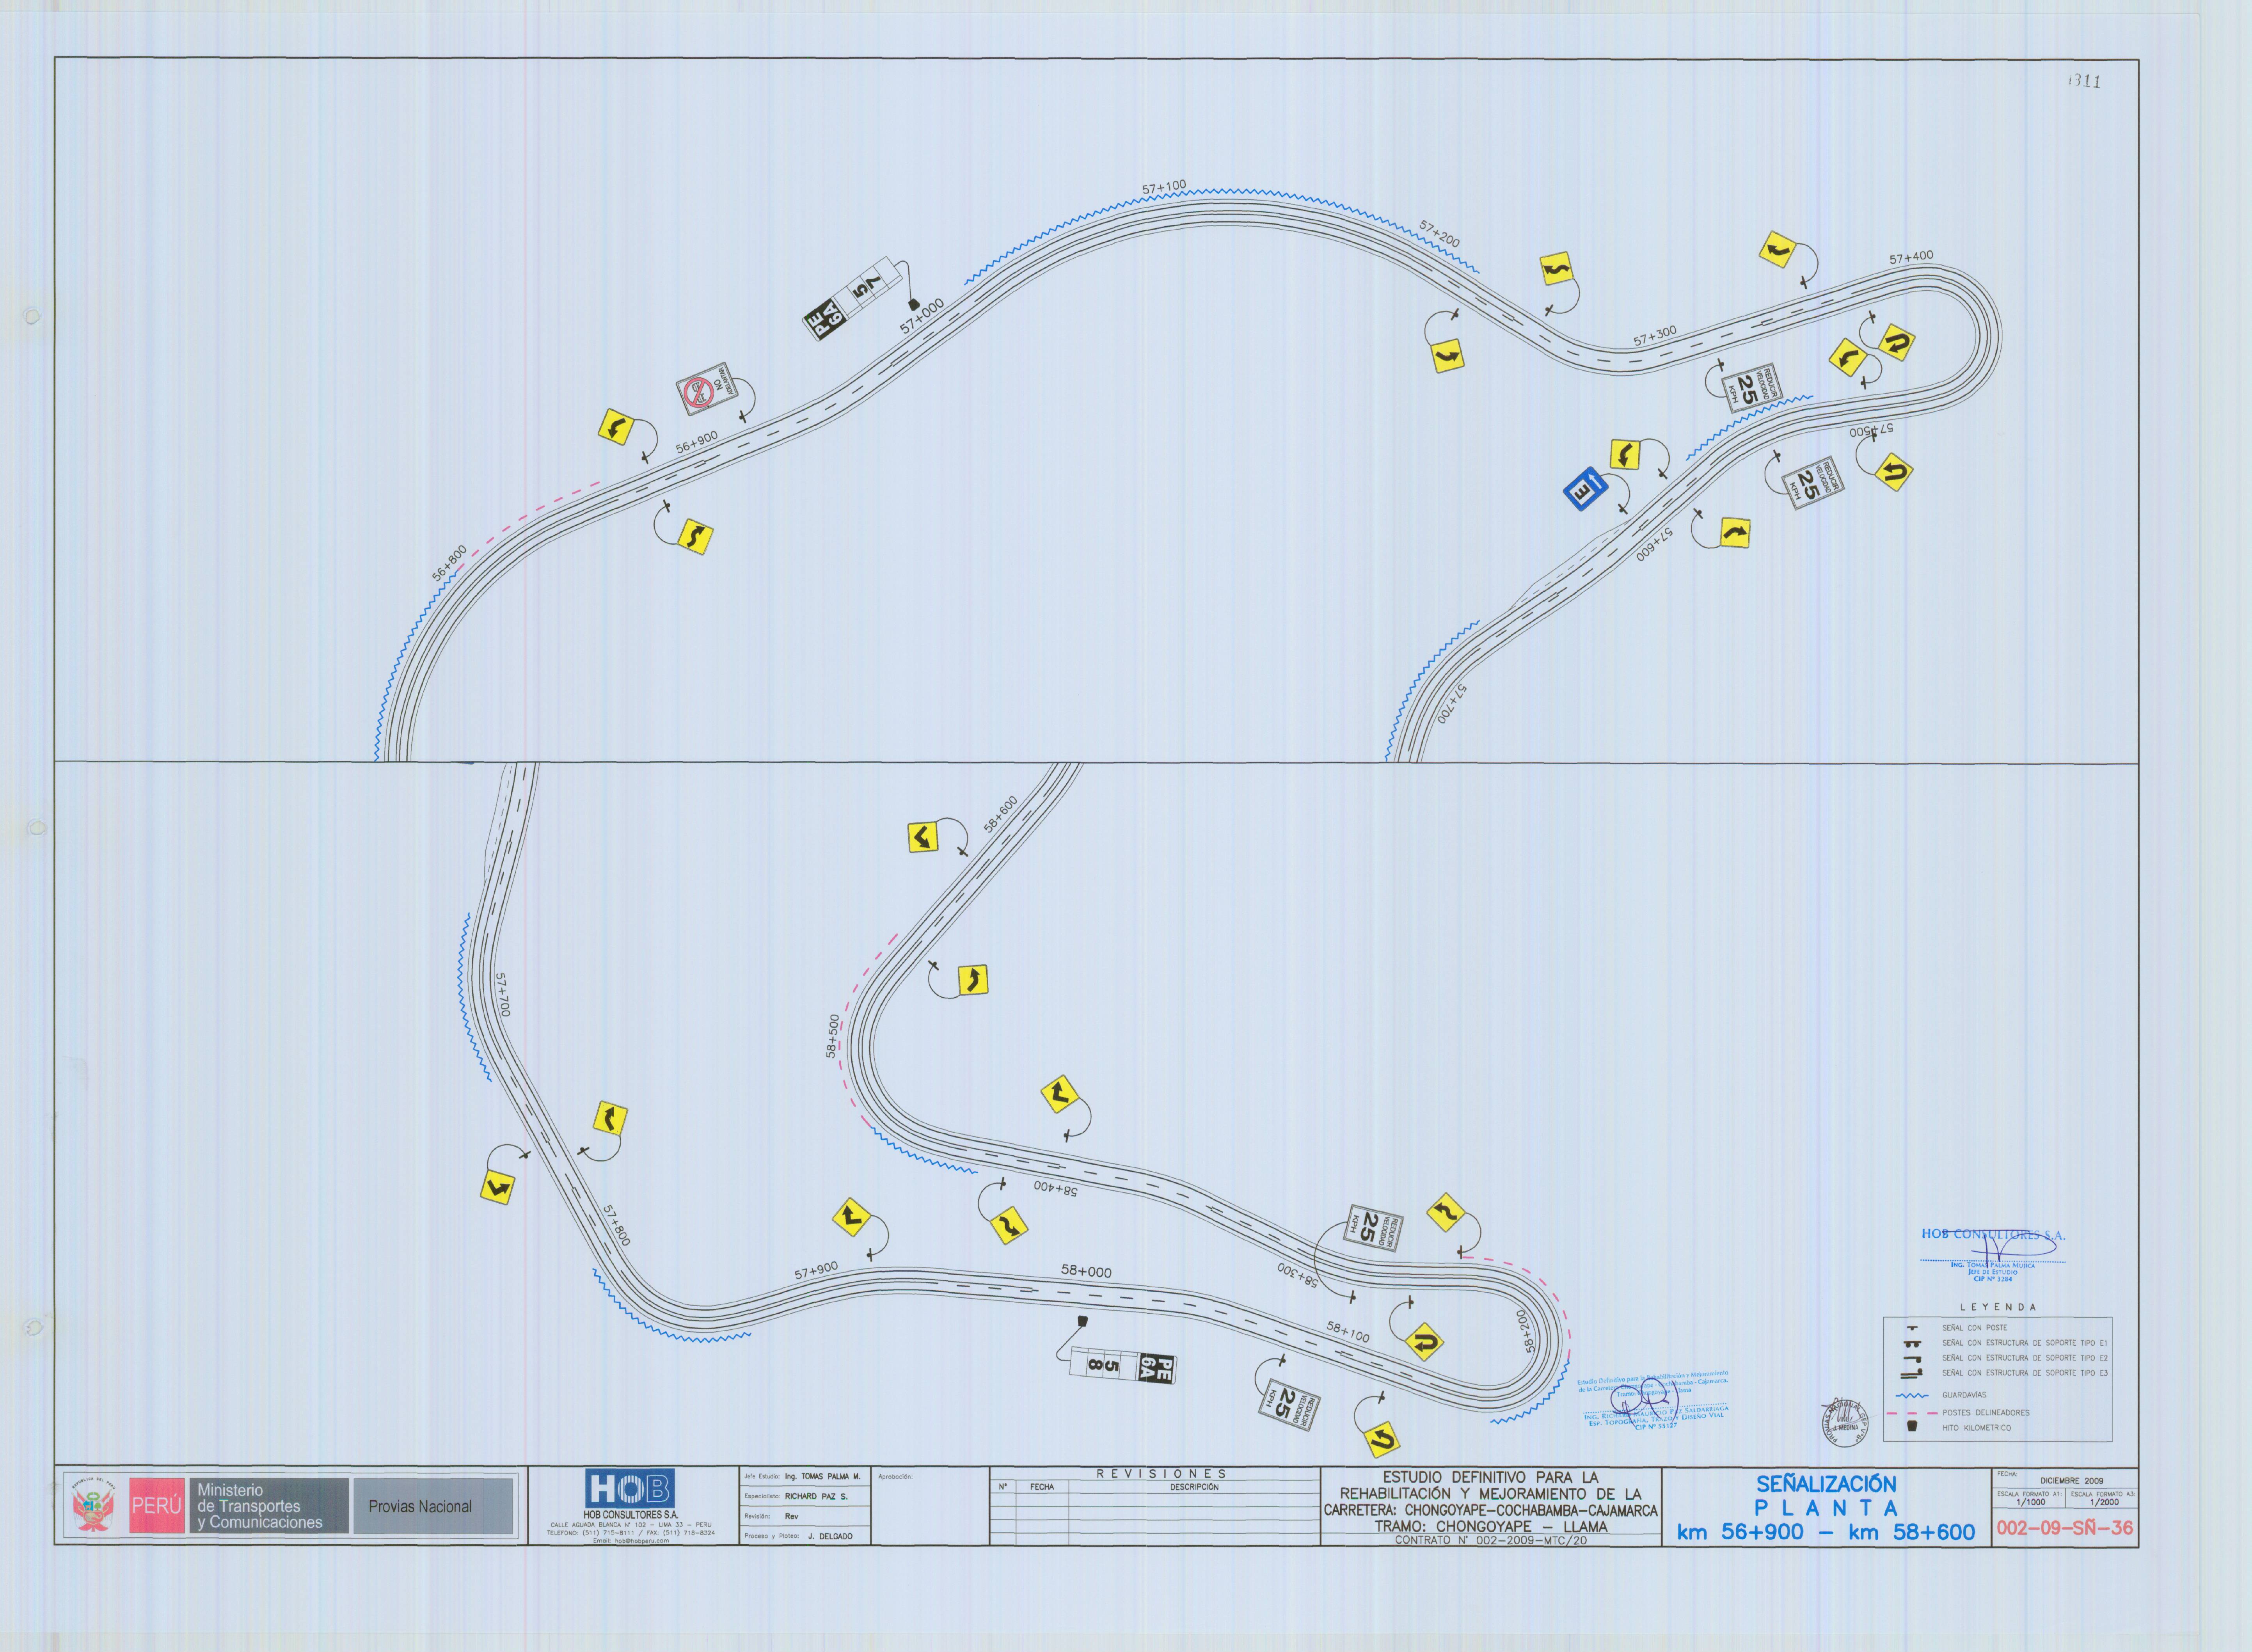Click the station label 57+100

click(x=1164, y=187)
